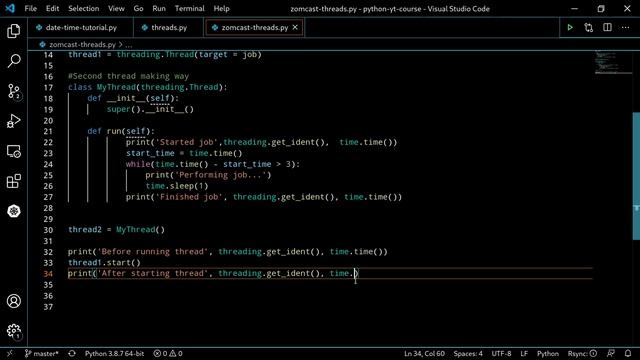Click zomcast-threads.py breadcrumb
Viewport: 640px width, 360px height.
pyautogui.click(x=82, y=44)
